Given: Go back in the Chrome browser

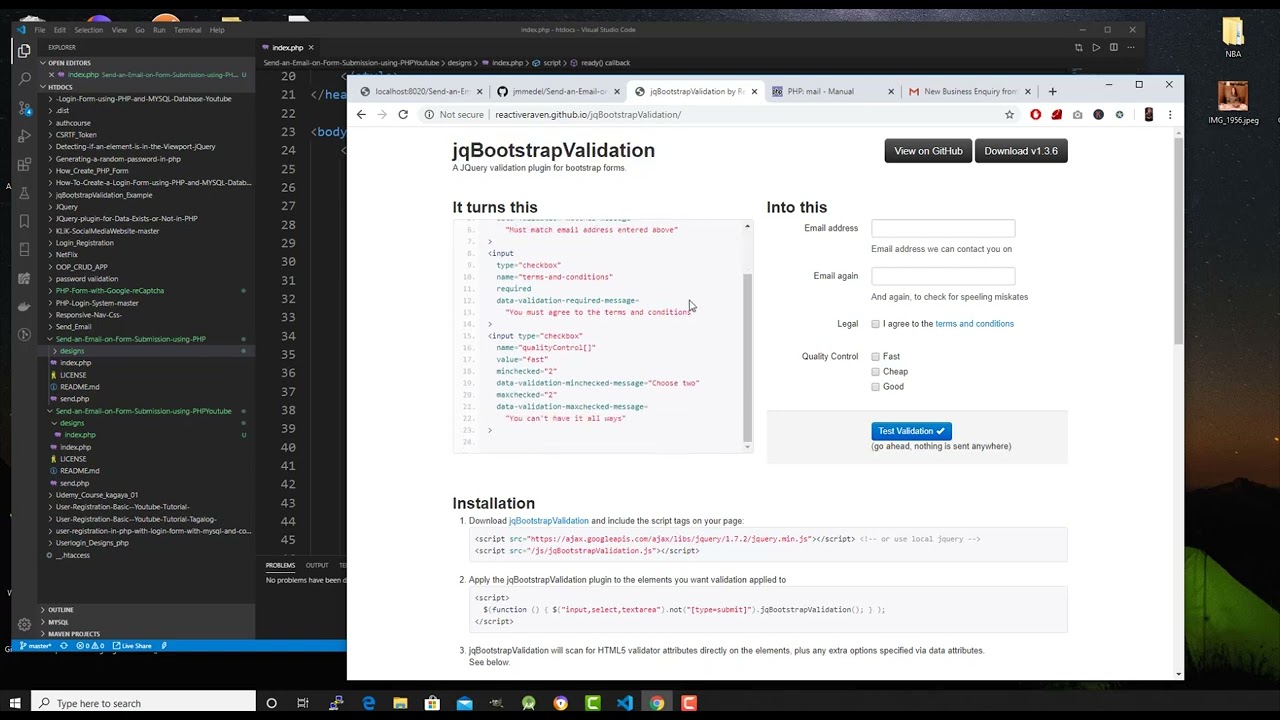Looking at the screenshot, I should [361, 115].
